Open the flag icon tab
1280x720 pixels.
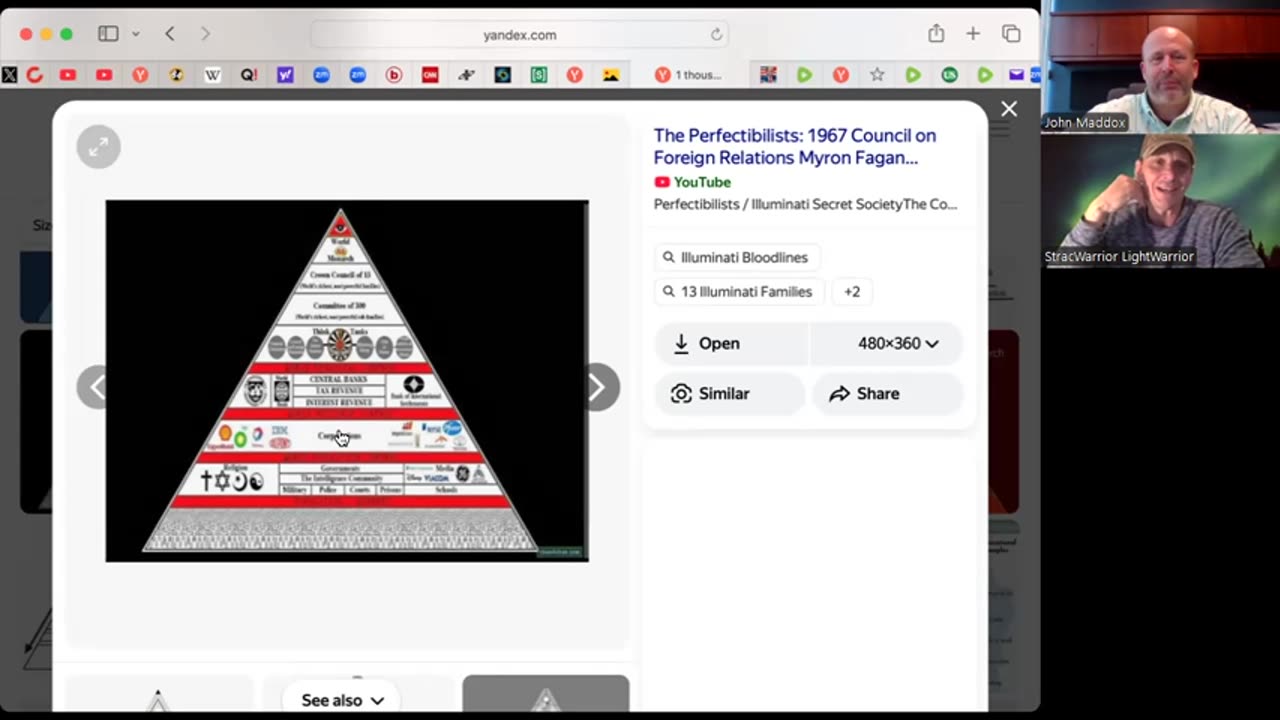[x=768, y=75]
